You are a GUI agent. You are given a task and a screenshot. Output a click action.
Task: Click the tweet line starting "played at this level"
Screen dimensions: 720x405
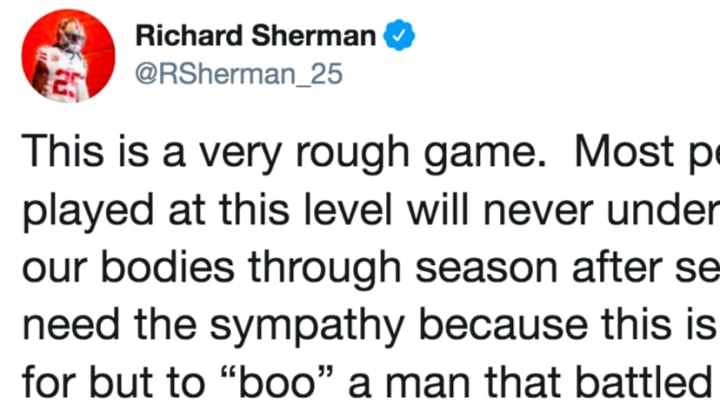pos(370,211)
